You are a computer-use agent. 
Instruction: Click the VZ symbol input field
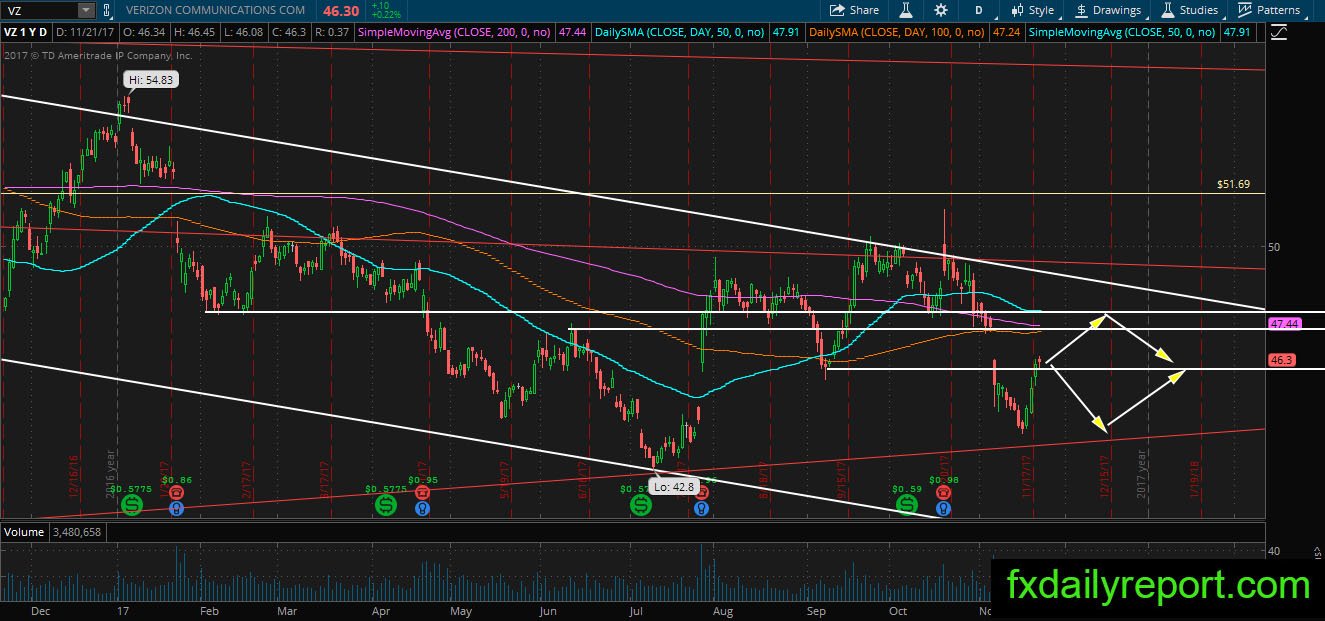pos(38,10)
